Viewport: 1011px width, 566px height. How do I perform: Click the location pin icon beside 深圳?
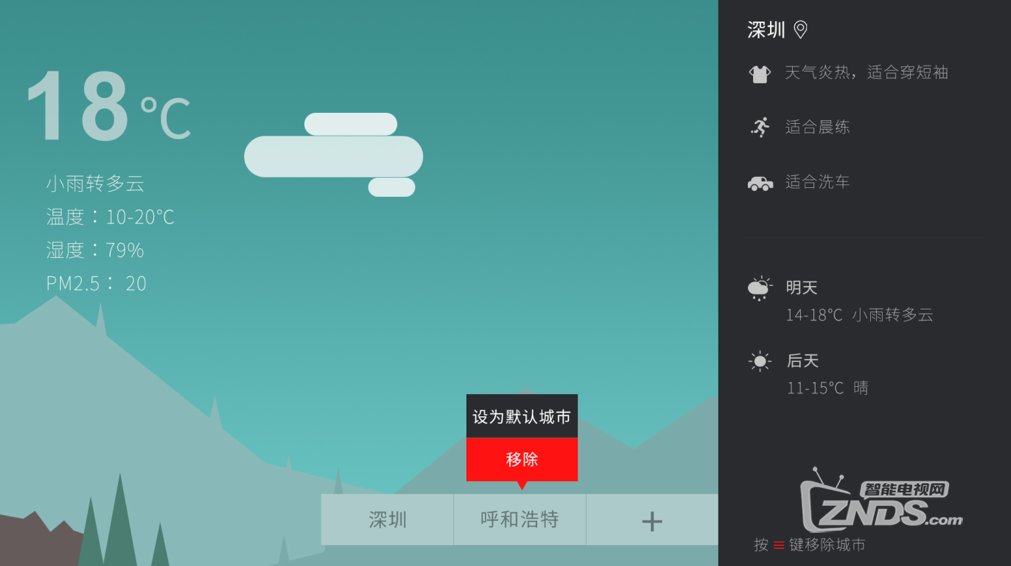(x=800, y=30)
